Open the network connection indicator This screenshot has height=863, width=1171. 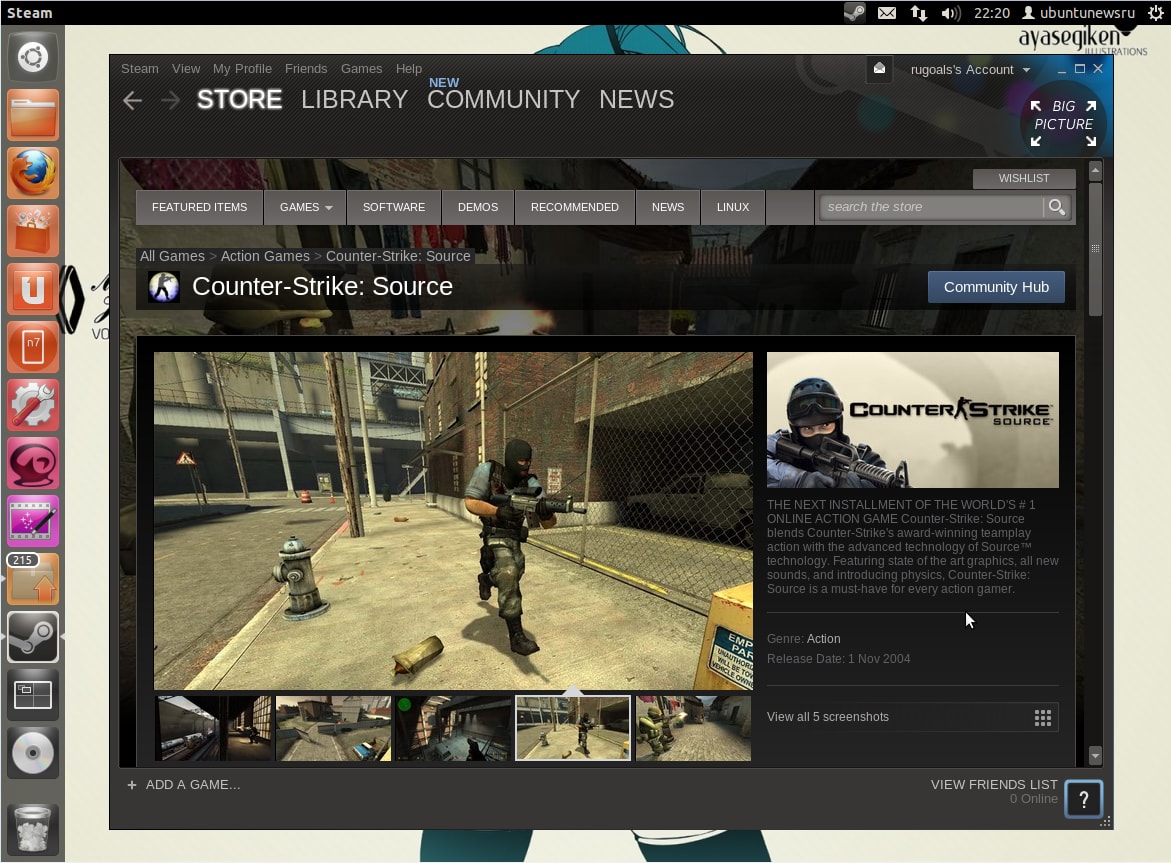click(x=919, y=13)
